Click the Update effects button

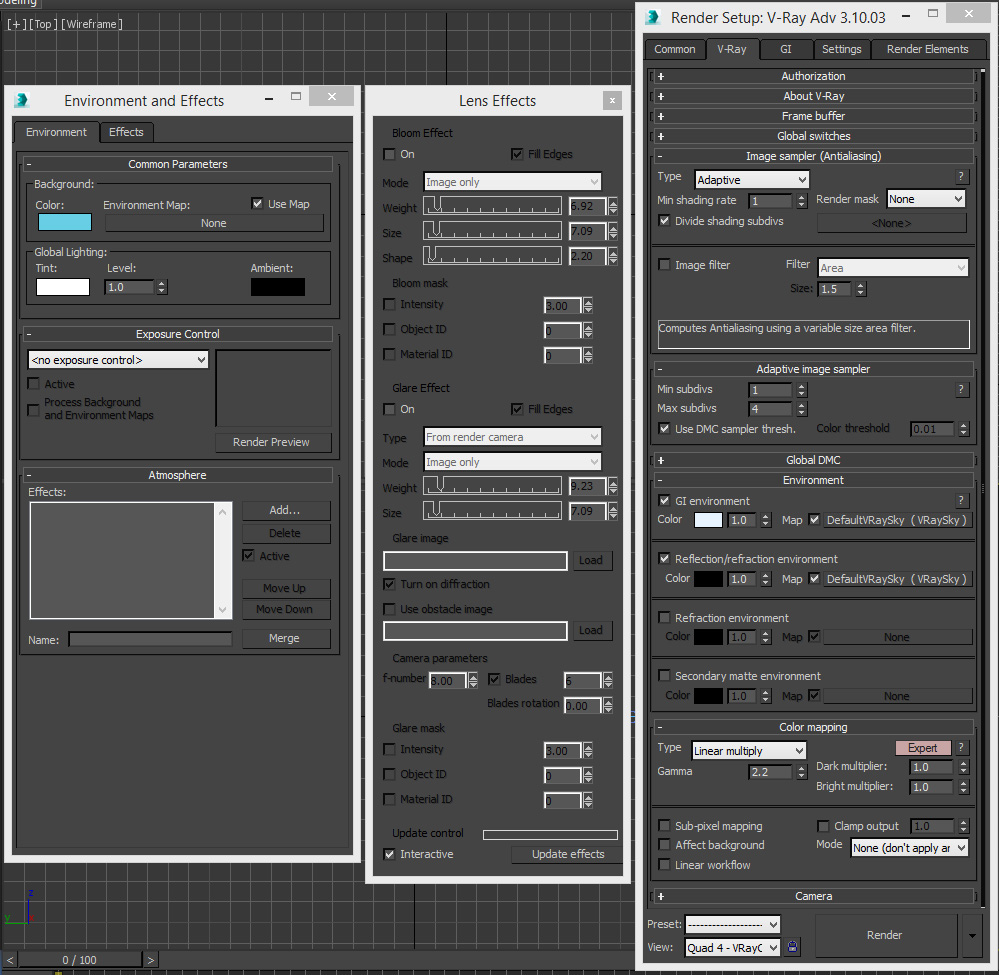(x=568, y=854)
